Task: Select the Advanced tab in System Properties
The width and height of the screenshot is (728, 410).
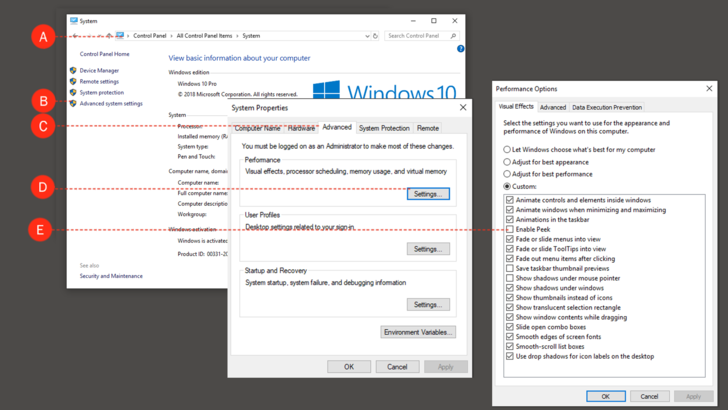Action: click(x=337, y=127)
